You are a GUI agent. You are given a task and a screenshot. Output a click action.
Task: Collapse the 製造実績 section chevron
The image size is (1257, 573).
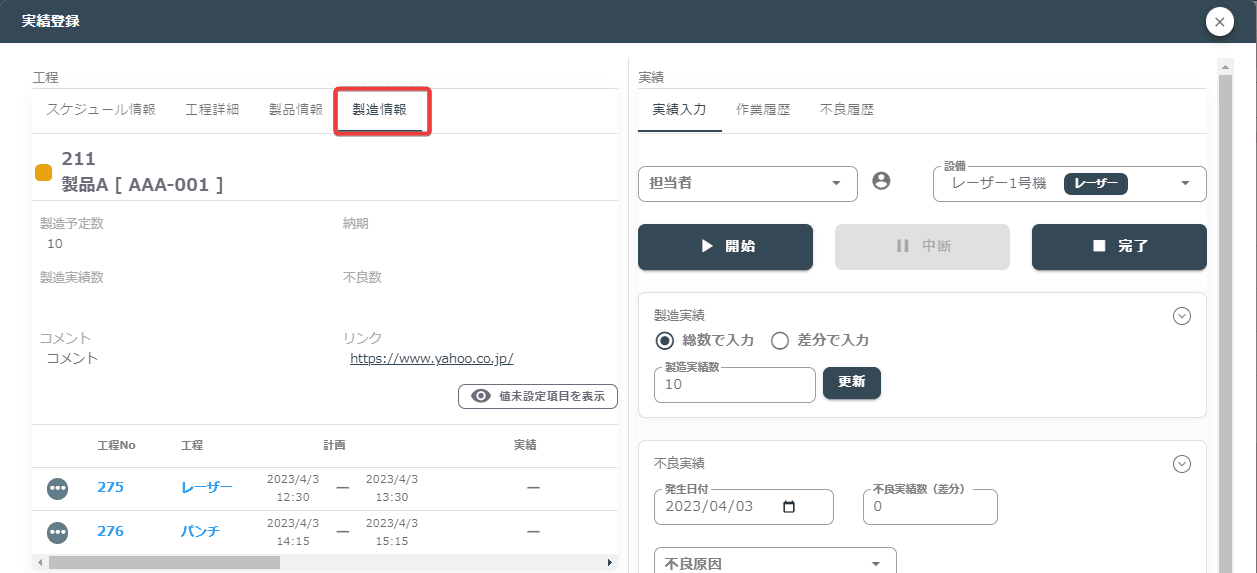click(1182, 316)
